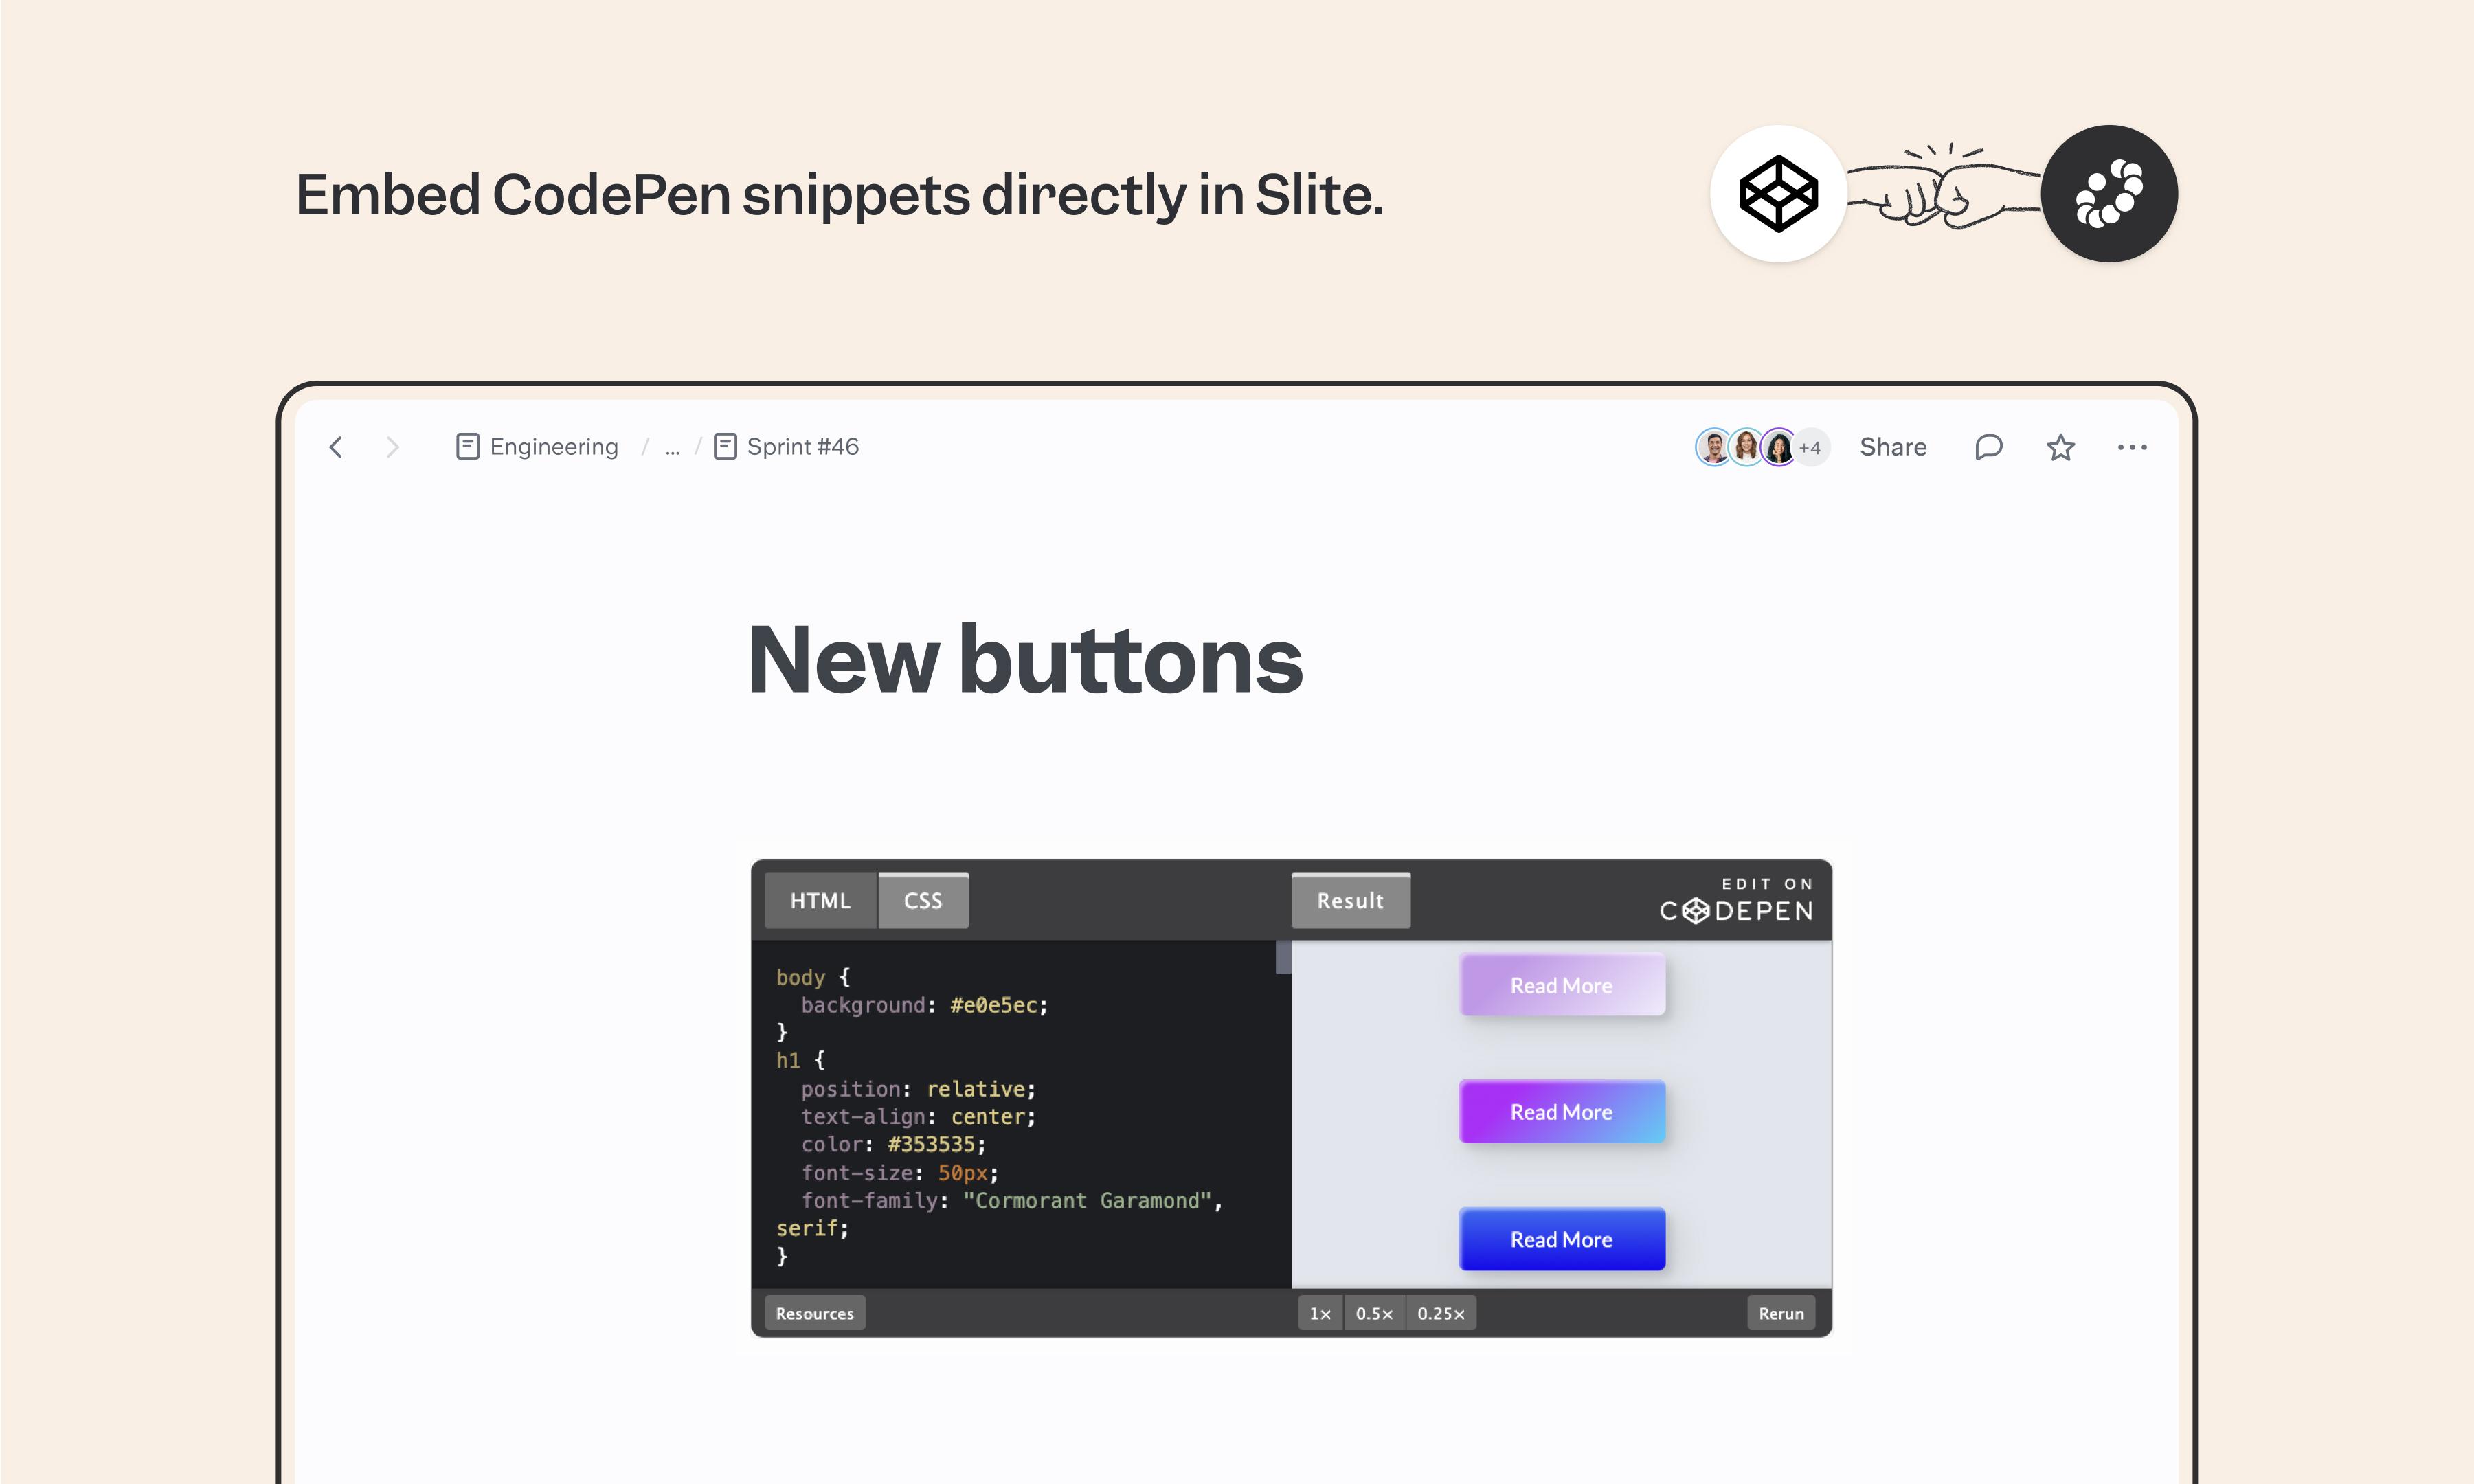Set preview zoom to 0.25×
The width and height of the screenshot is (2474, 1484).
[1441, 1313]
